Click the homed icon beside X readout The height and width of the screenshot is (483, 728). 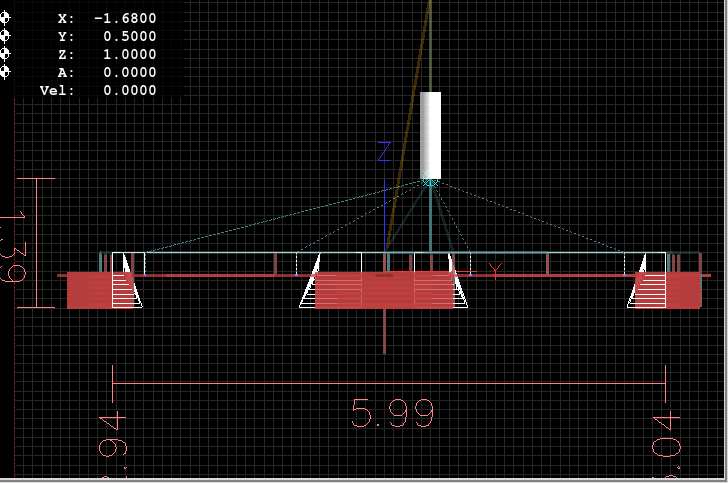click(x=5, y=18)
